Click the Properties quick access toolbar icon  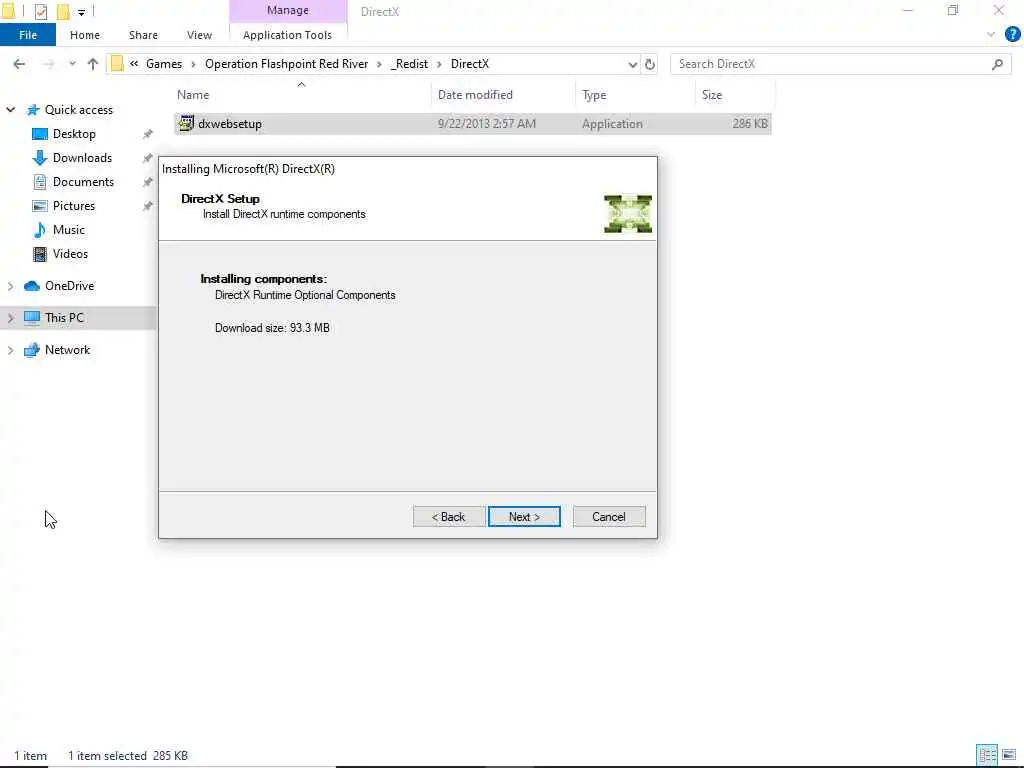[40, 11]
